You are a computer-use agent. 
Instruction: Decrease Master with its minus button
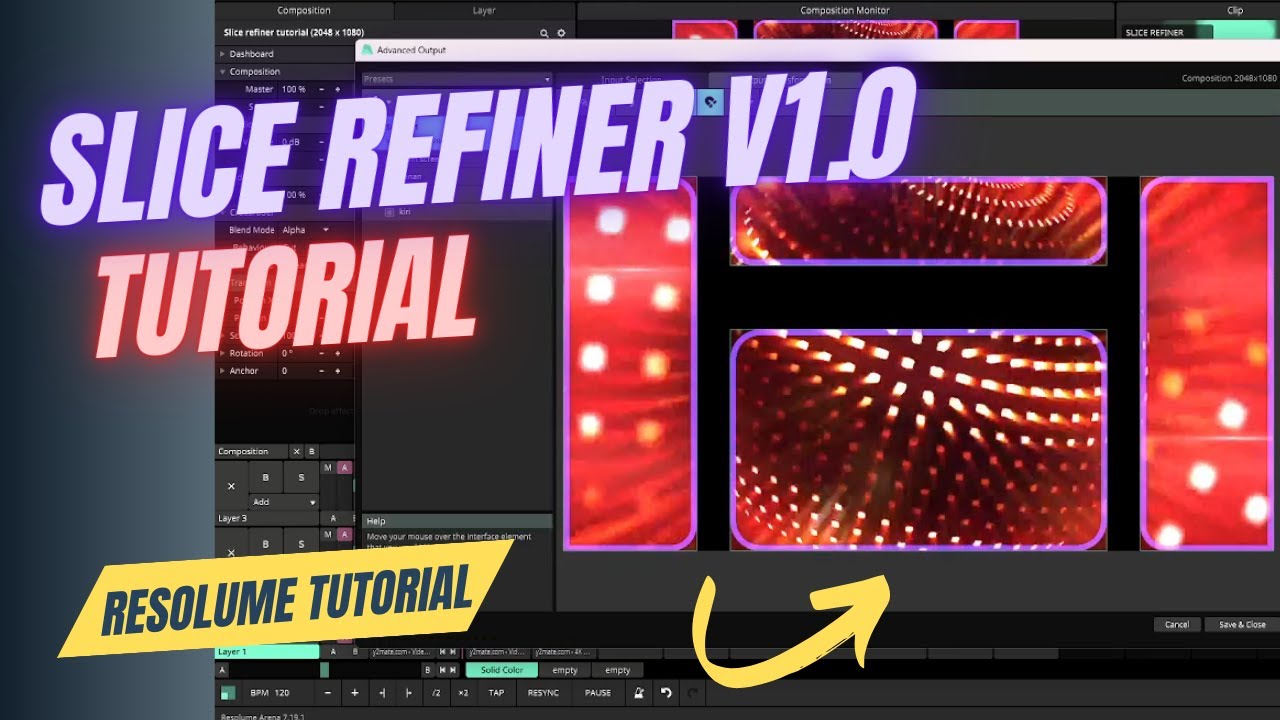pyautogui.click(x=322, y=89)
